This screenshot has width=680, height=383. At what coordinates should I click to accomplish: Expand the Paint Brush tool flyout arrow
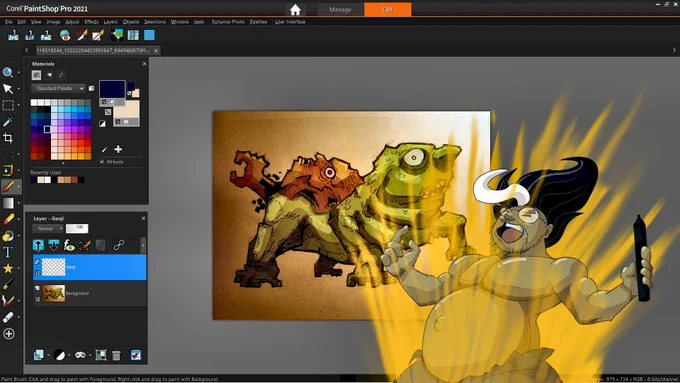(19, 187)
